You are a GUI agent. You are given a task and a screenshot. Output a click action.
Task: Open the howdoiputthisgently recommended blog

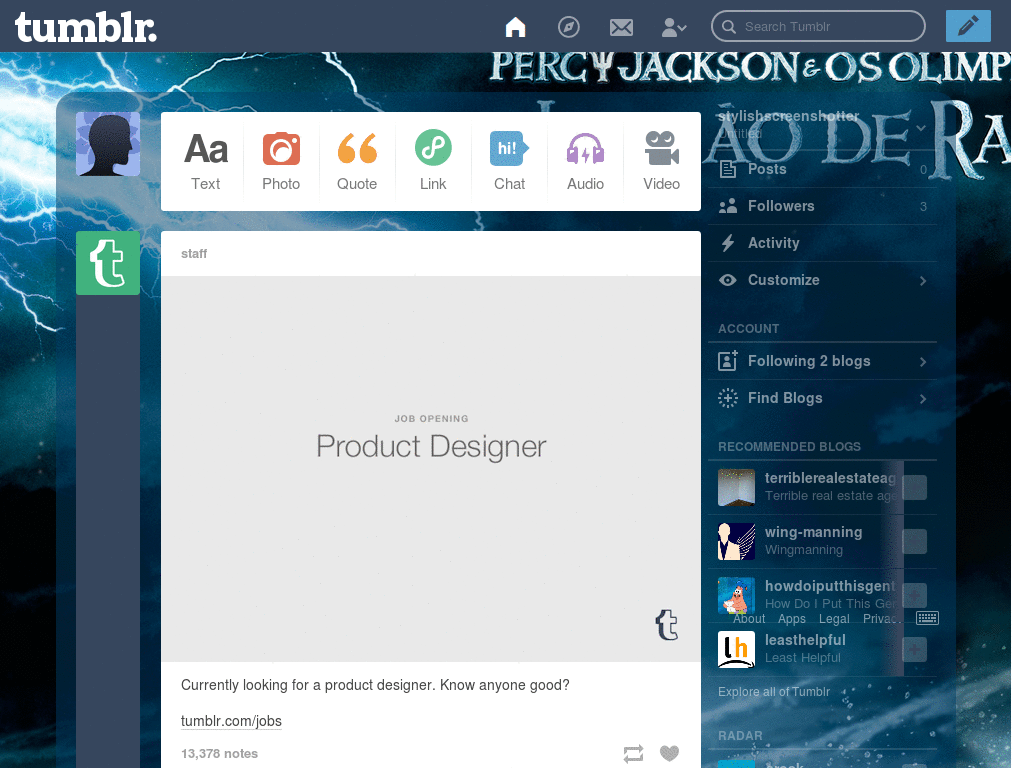[830, 586]
